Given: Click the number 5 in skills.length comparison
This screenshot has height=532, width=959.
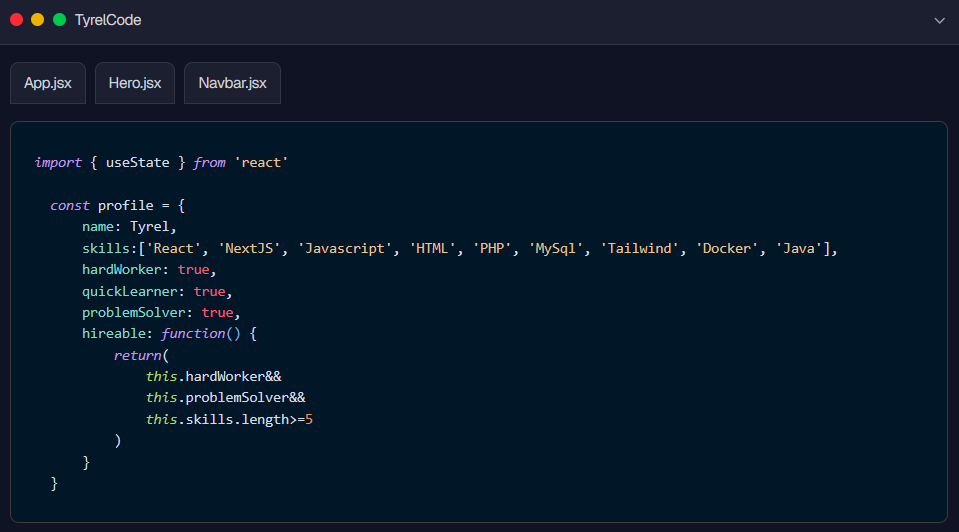Looking at the screenshot, I should pos(309,419).
